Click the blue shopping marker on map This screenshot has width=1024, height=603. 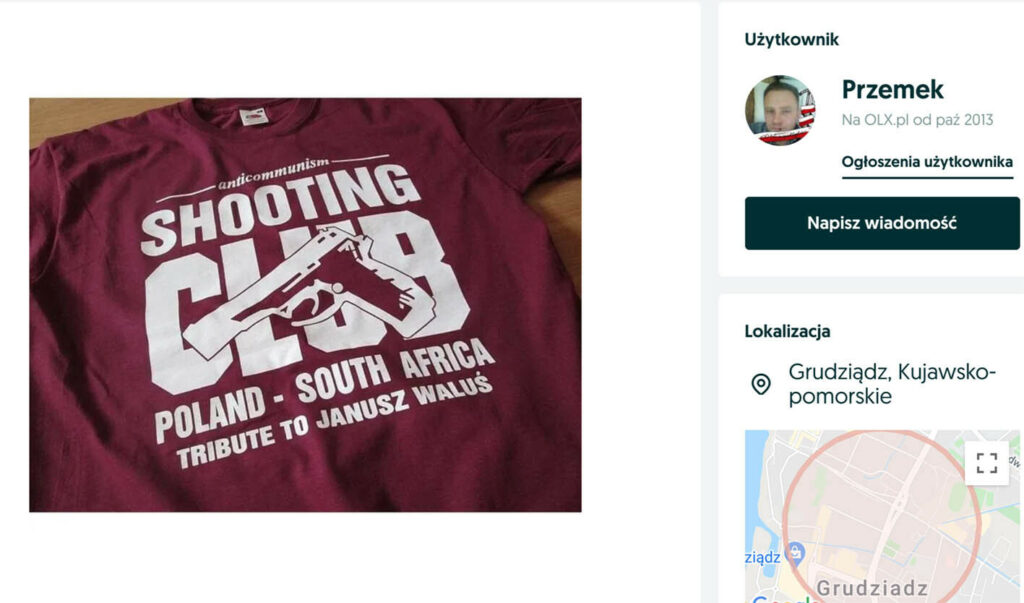pos(796,553)
